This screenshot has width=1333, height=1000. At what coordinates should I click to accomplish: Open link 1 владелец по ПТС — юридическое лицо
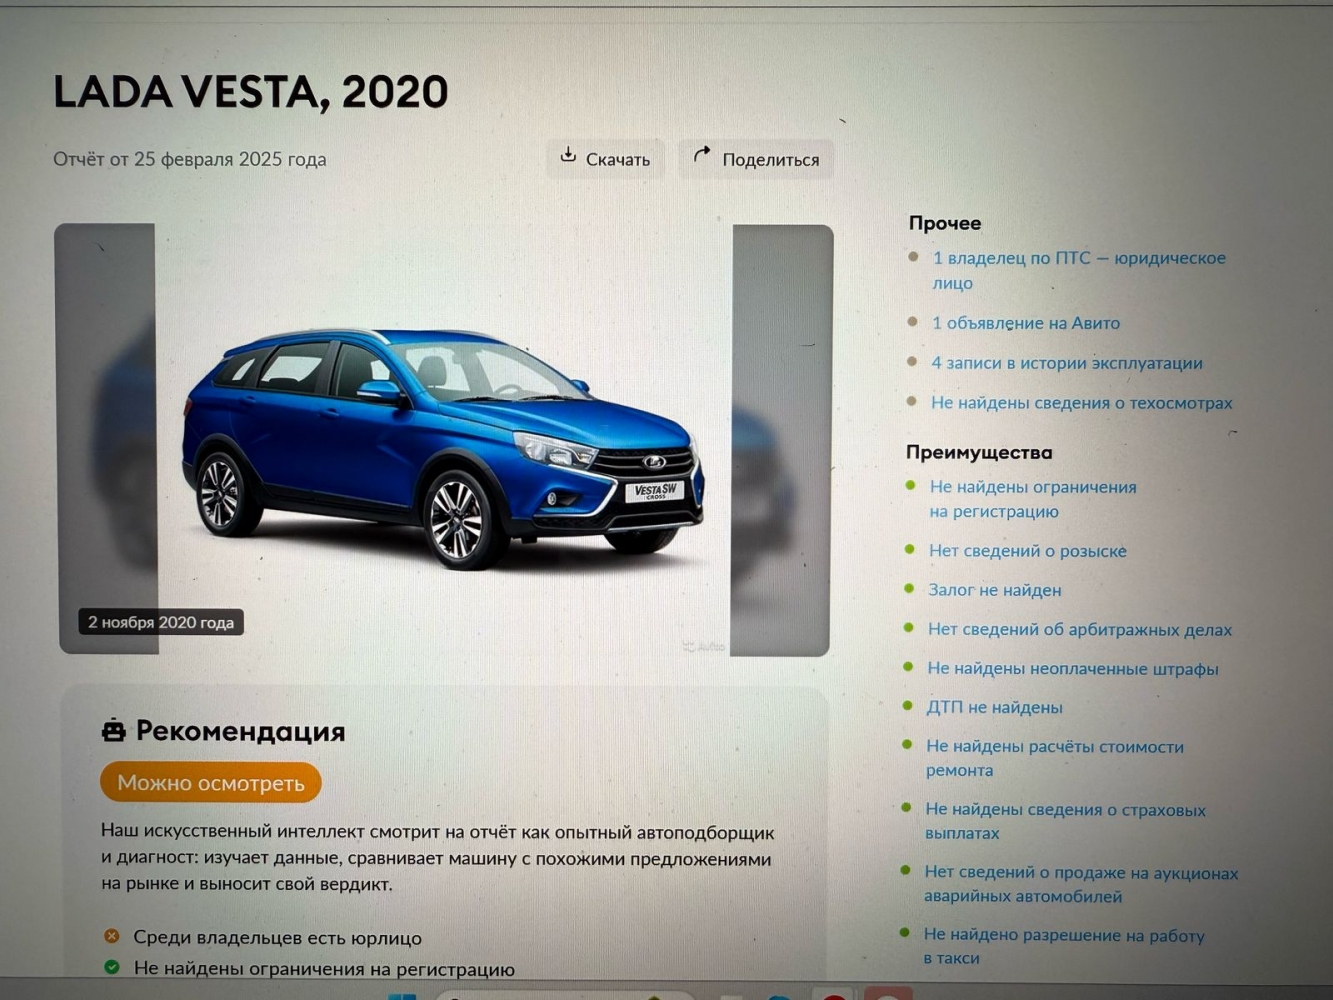pos(1079,270)
